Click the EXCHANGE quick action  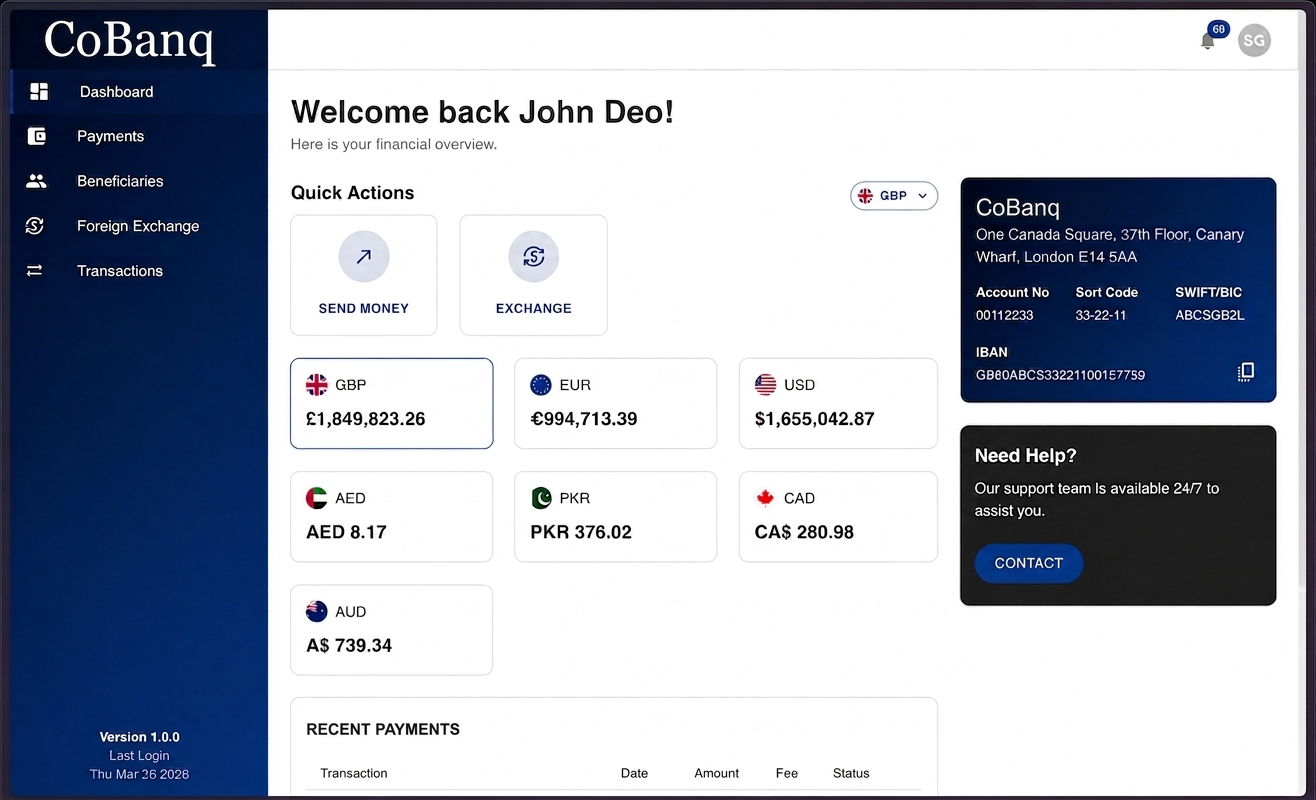534,275
